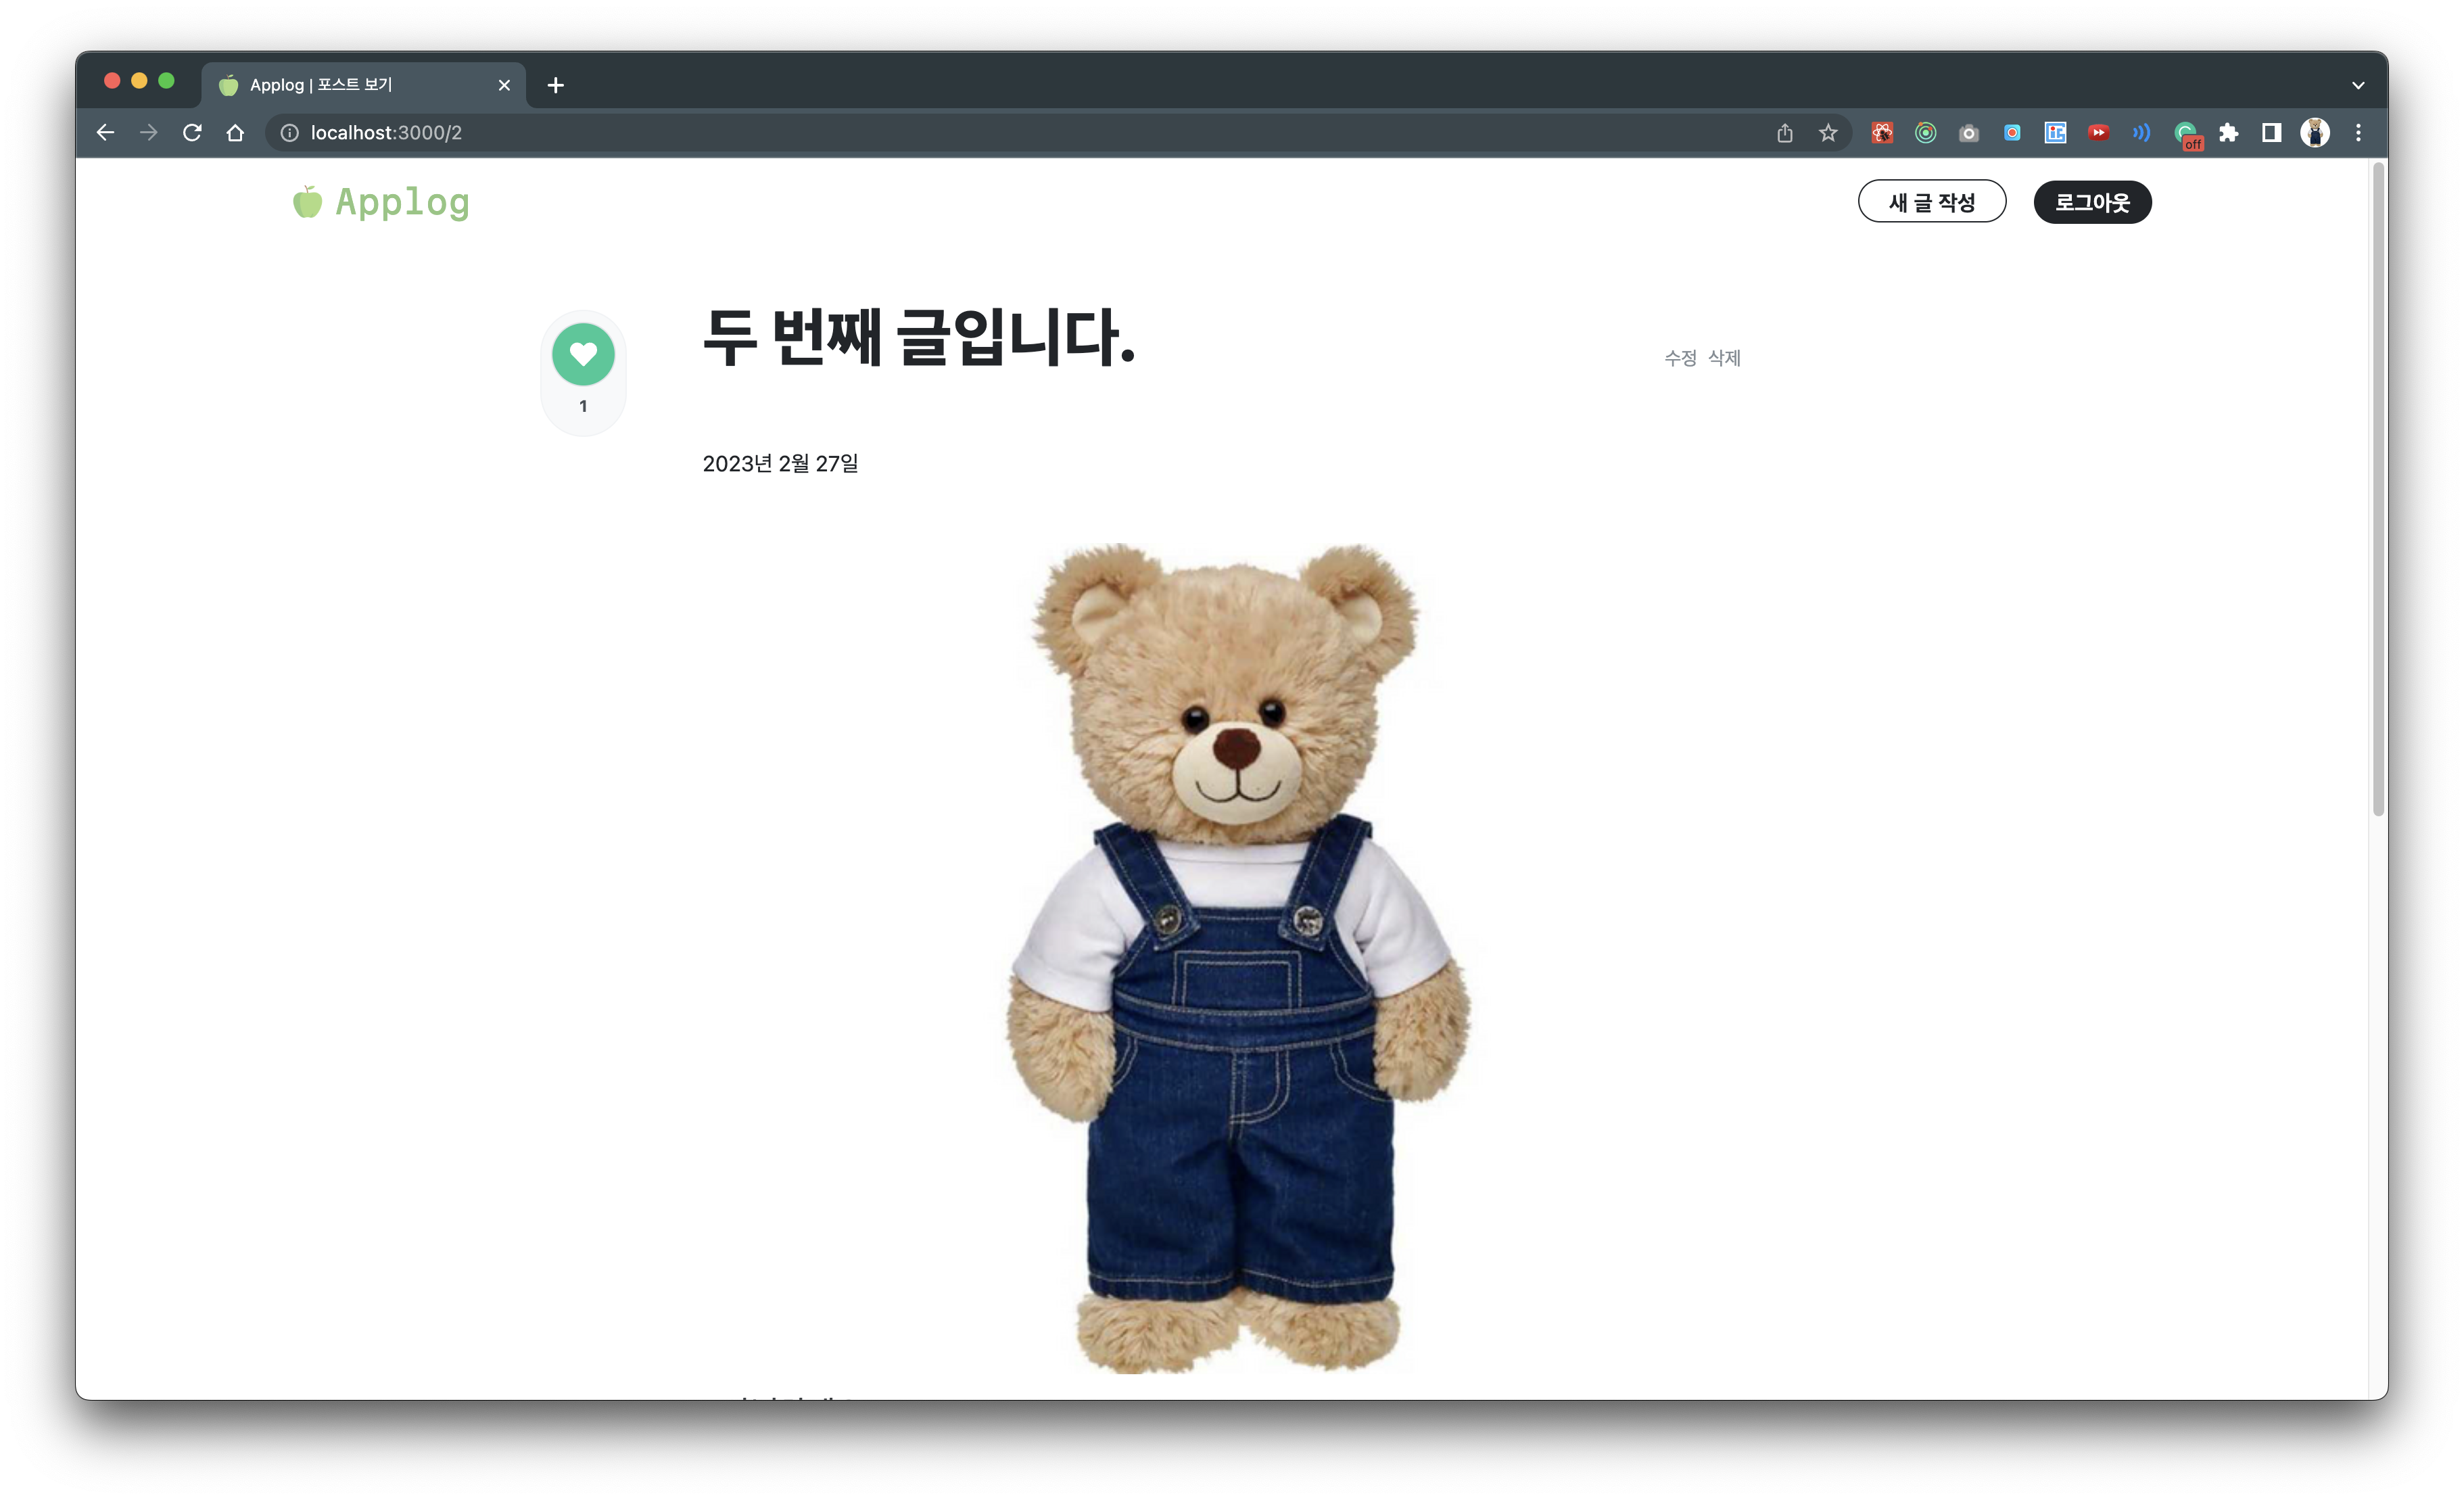Click the camera screenshot extension icon

[x=1968, y=132]
